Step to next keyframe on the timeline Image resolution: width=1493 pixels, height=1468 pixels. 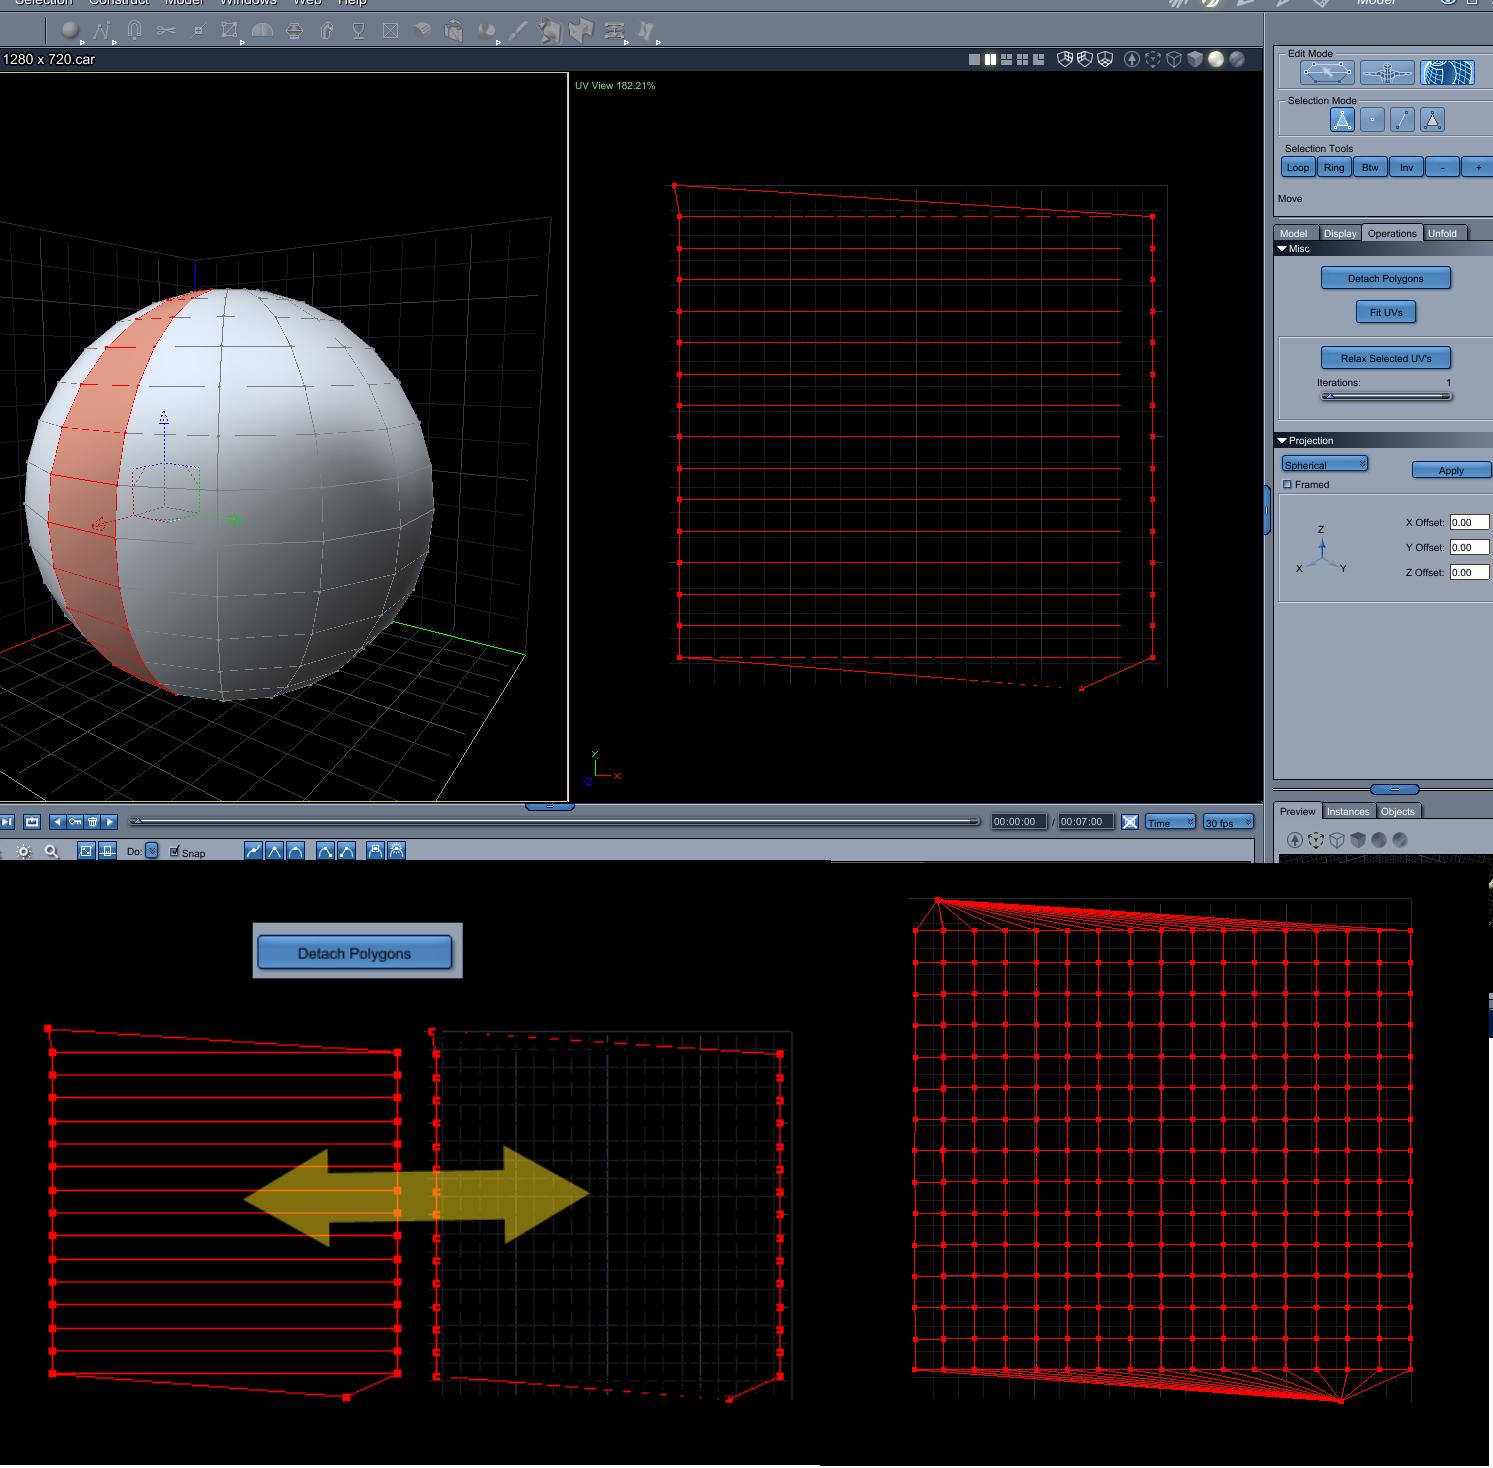tap(110, 822)
